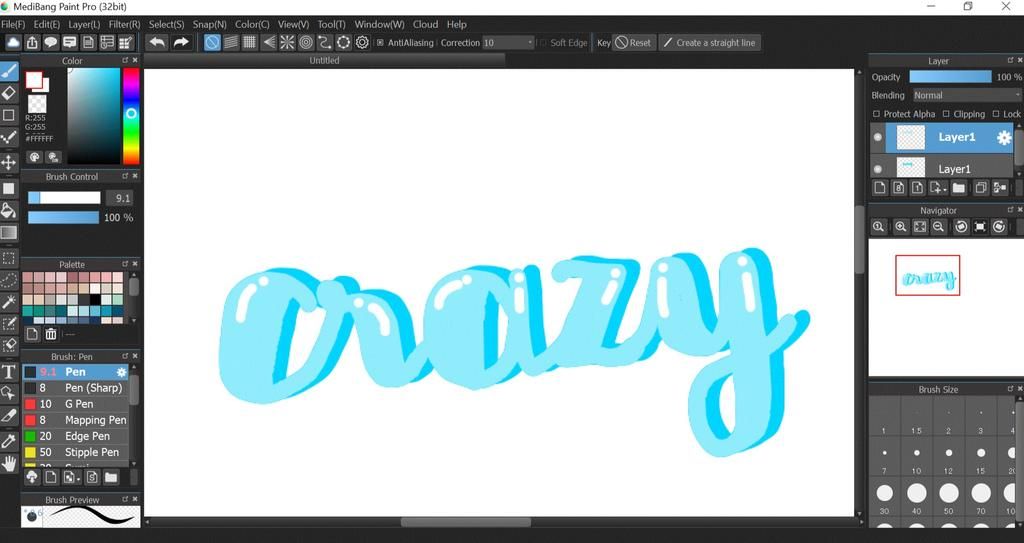Duplicate the selected layer

(x=980, y=188)
